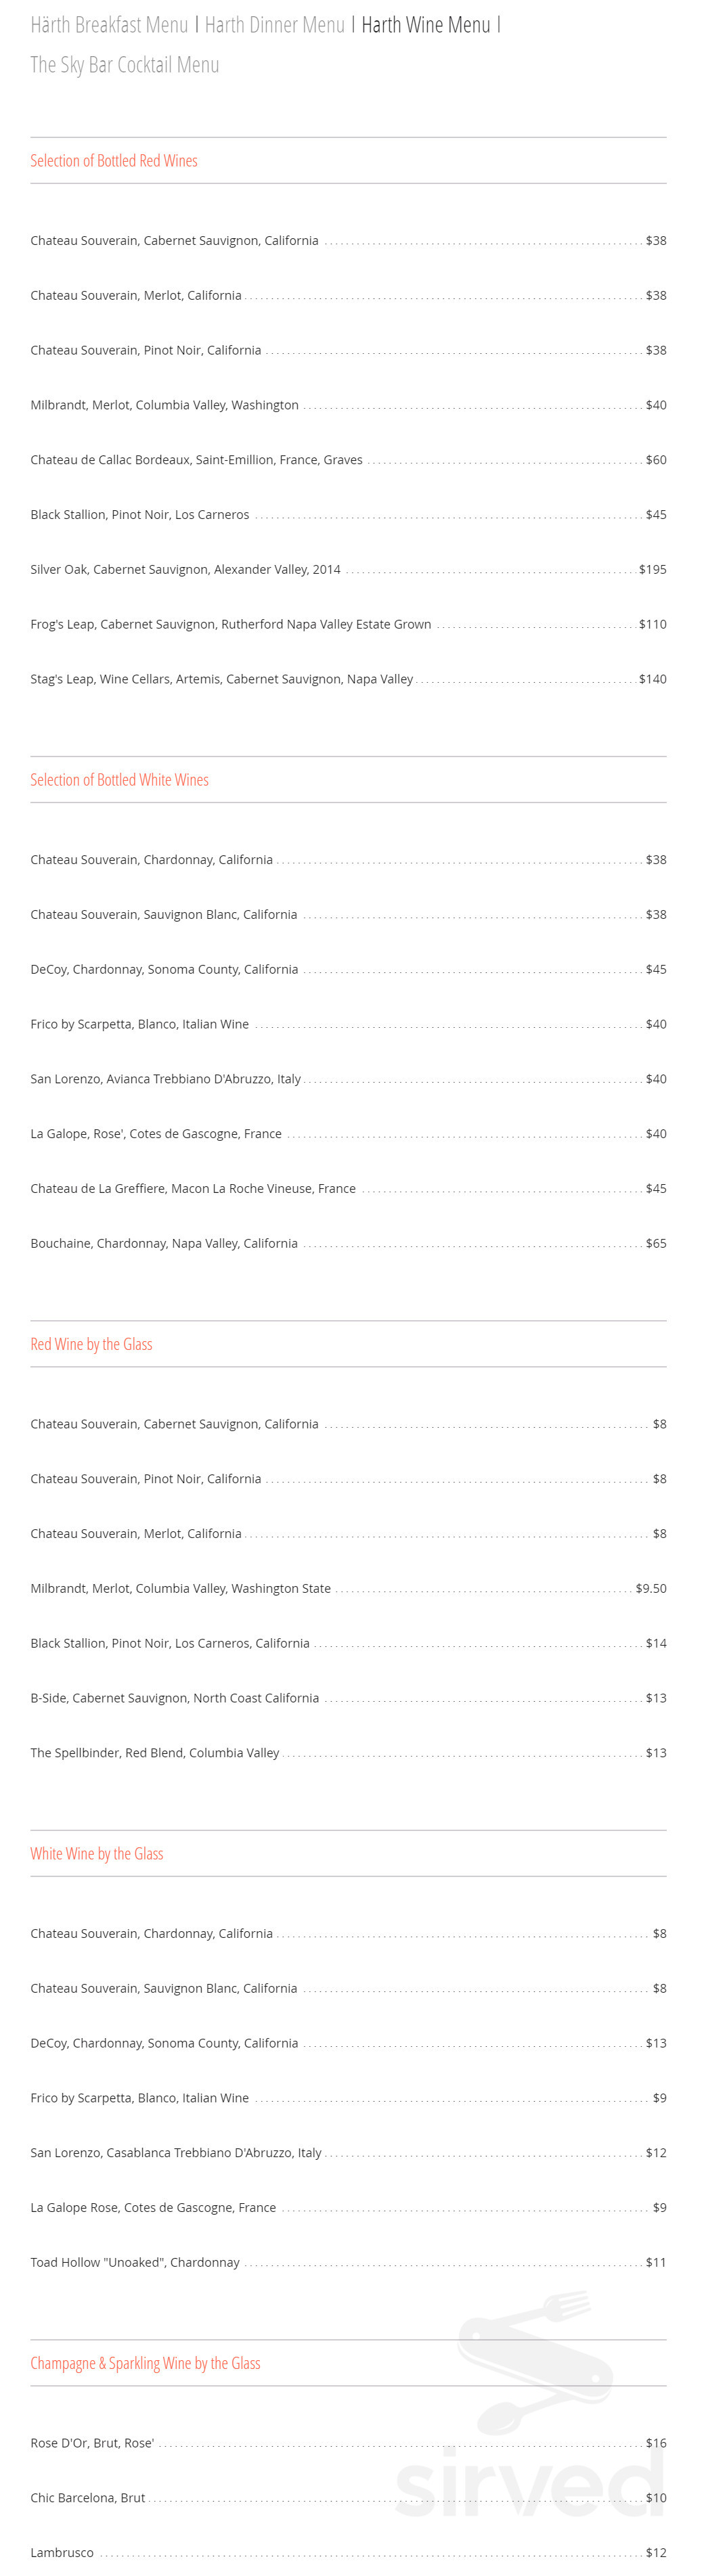Click White Wine by the Glass heading
Image resolution: width=704 pixels, height=2576 pixels.
click(97, 1853)
